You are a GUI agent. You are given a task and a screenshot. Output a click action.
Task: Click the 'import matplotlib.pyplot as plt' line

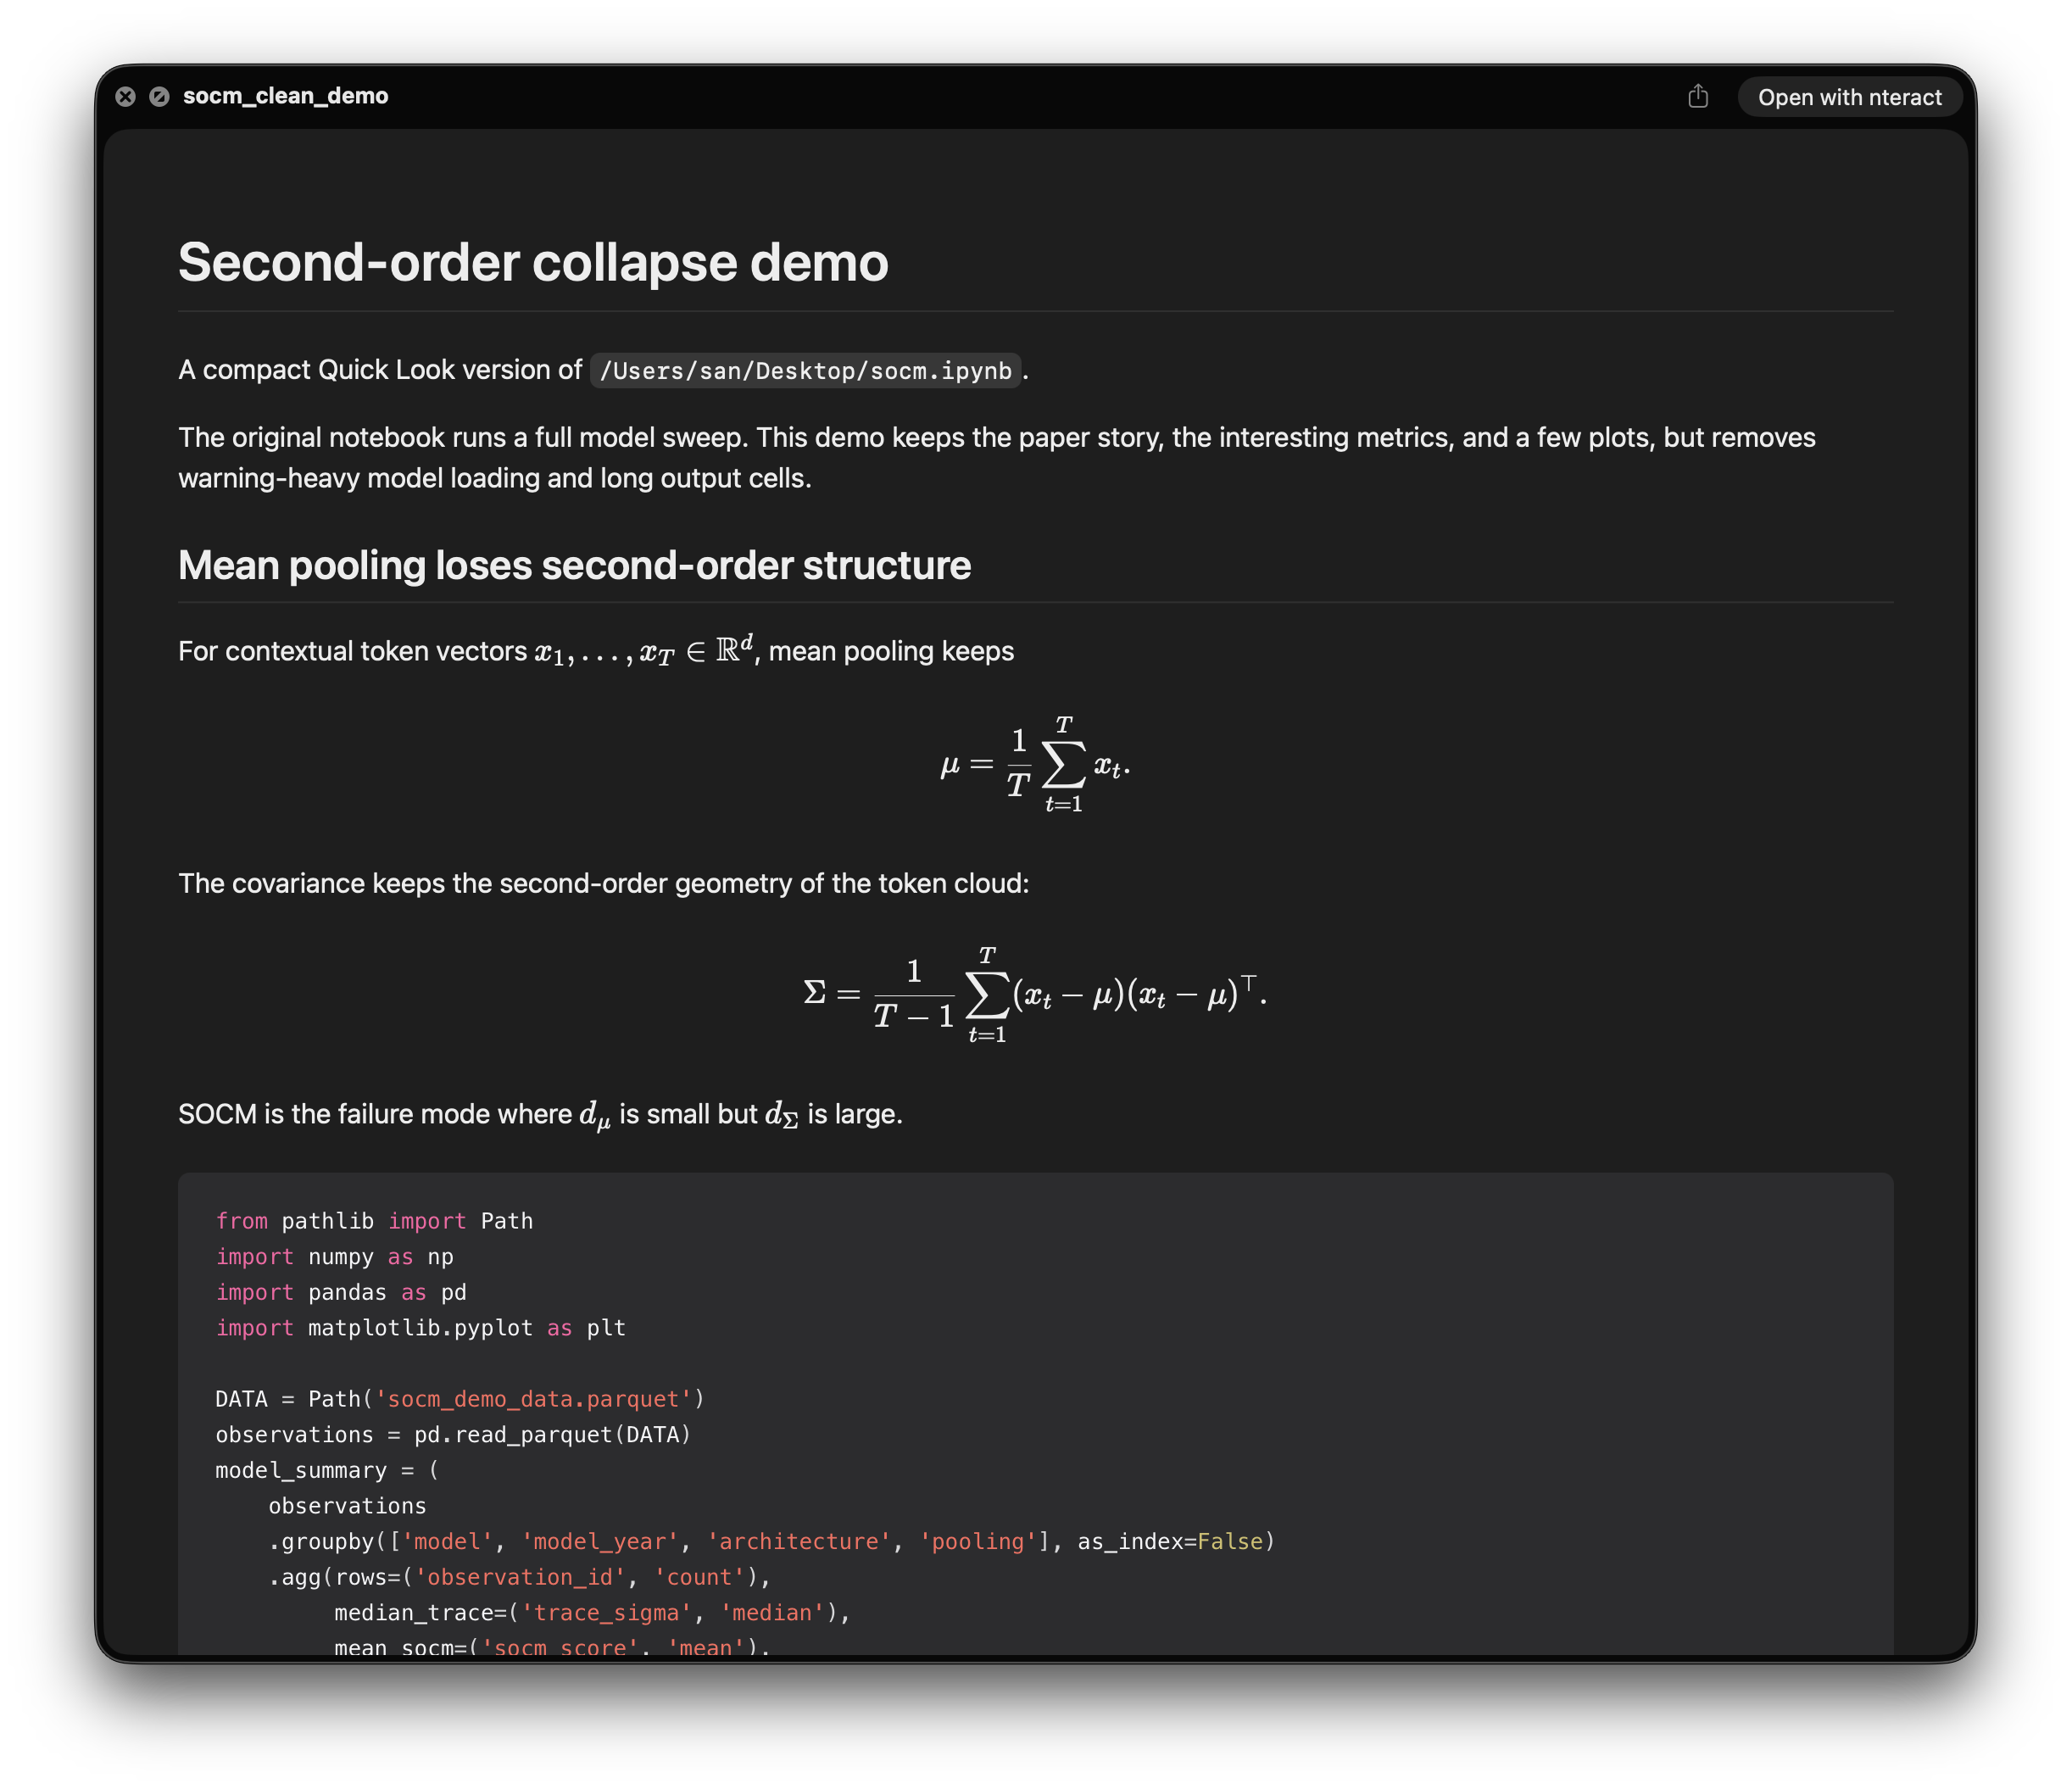coord(420,1328)
